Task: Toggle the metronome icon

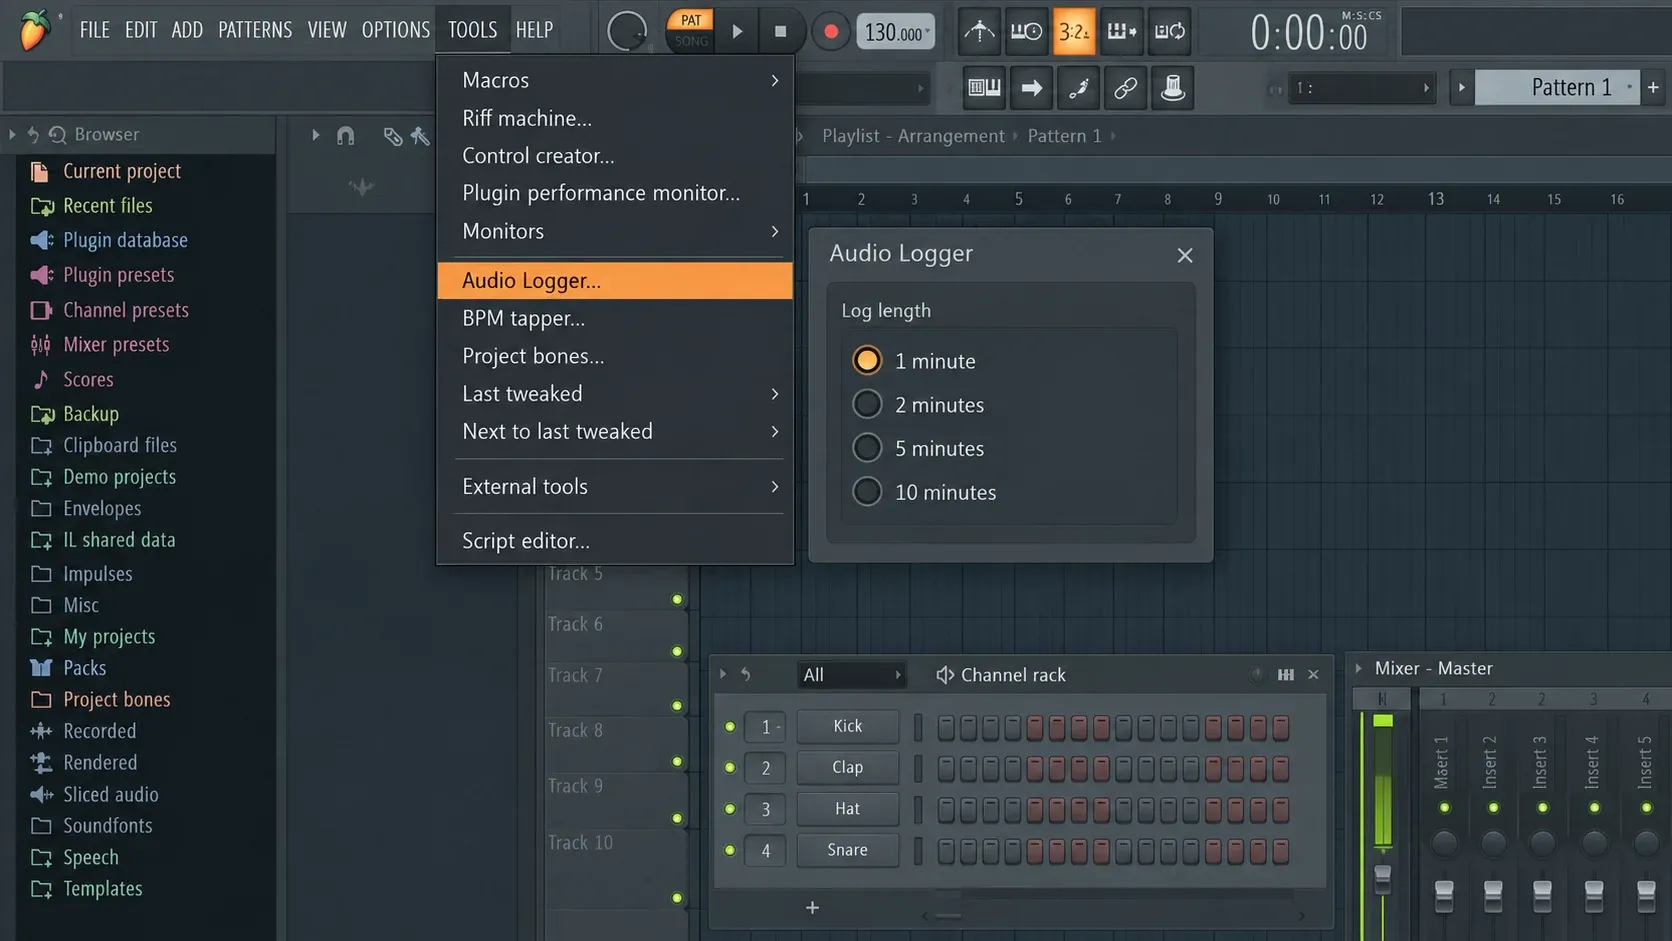Action: 979,31
